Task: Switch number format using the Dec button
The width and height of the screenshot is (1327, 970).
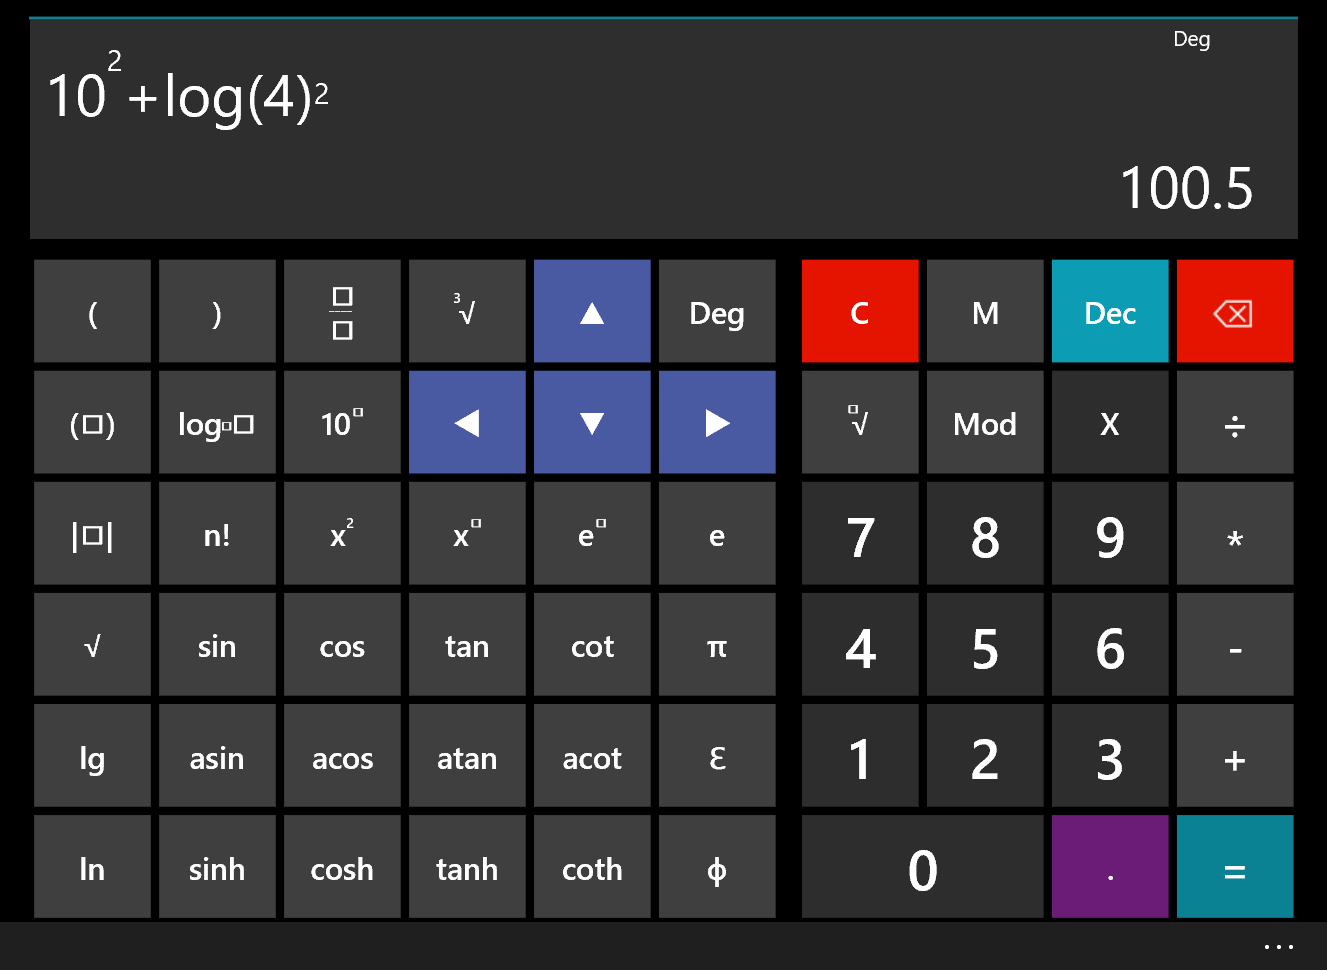Action: (x=1109, y=312)
